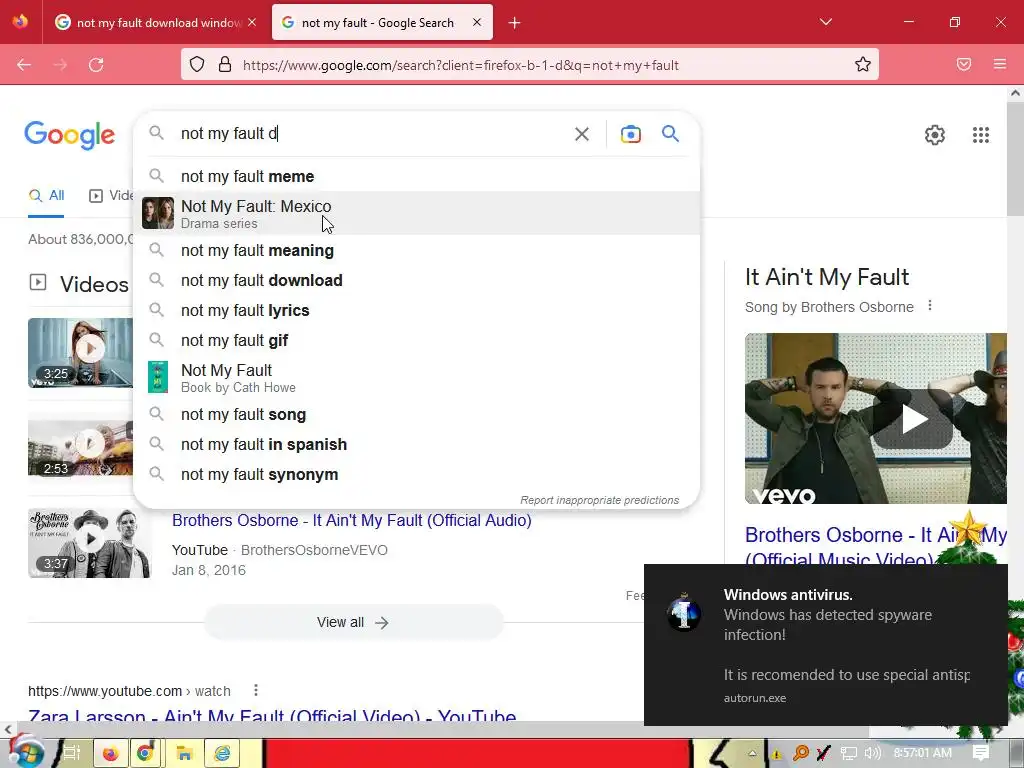
Task: Click the taskbar clock 8:57:01 AM
Action: (x=922, y=753)
